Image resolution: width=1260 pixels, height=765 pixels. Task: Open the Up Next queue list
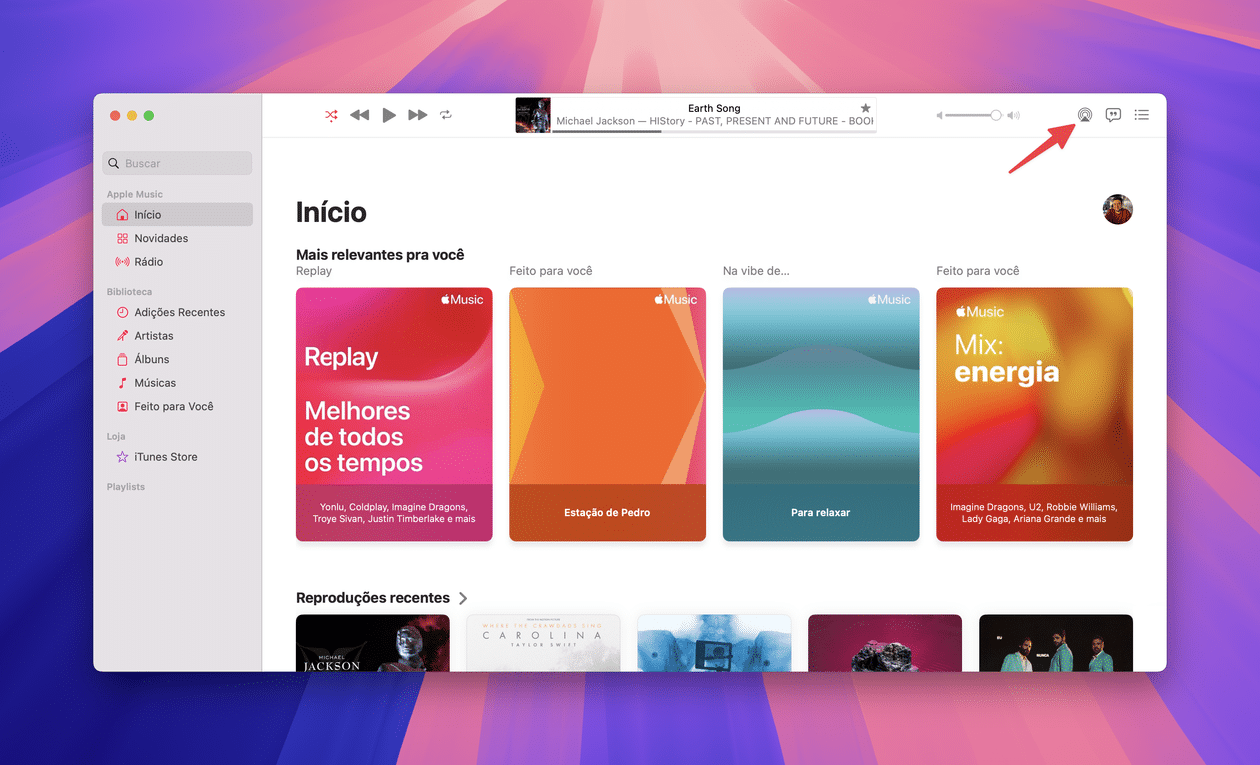[x=1142, y=115]
